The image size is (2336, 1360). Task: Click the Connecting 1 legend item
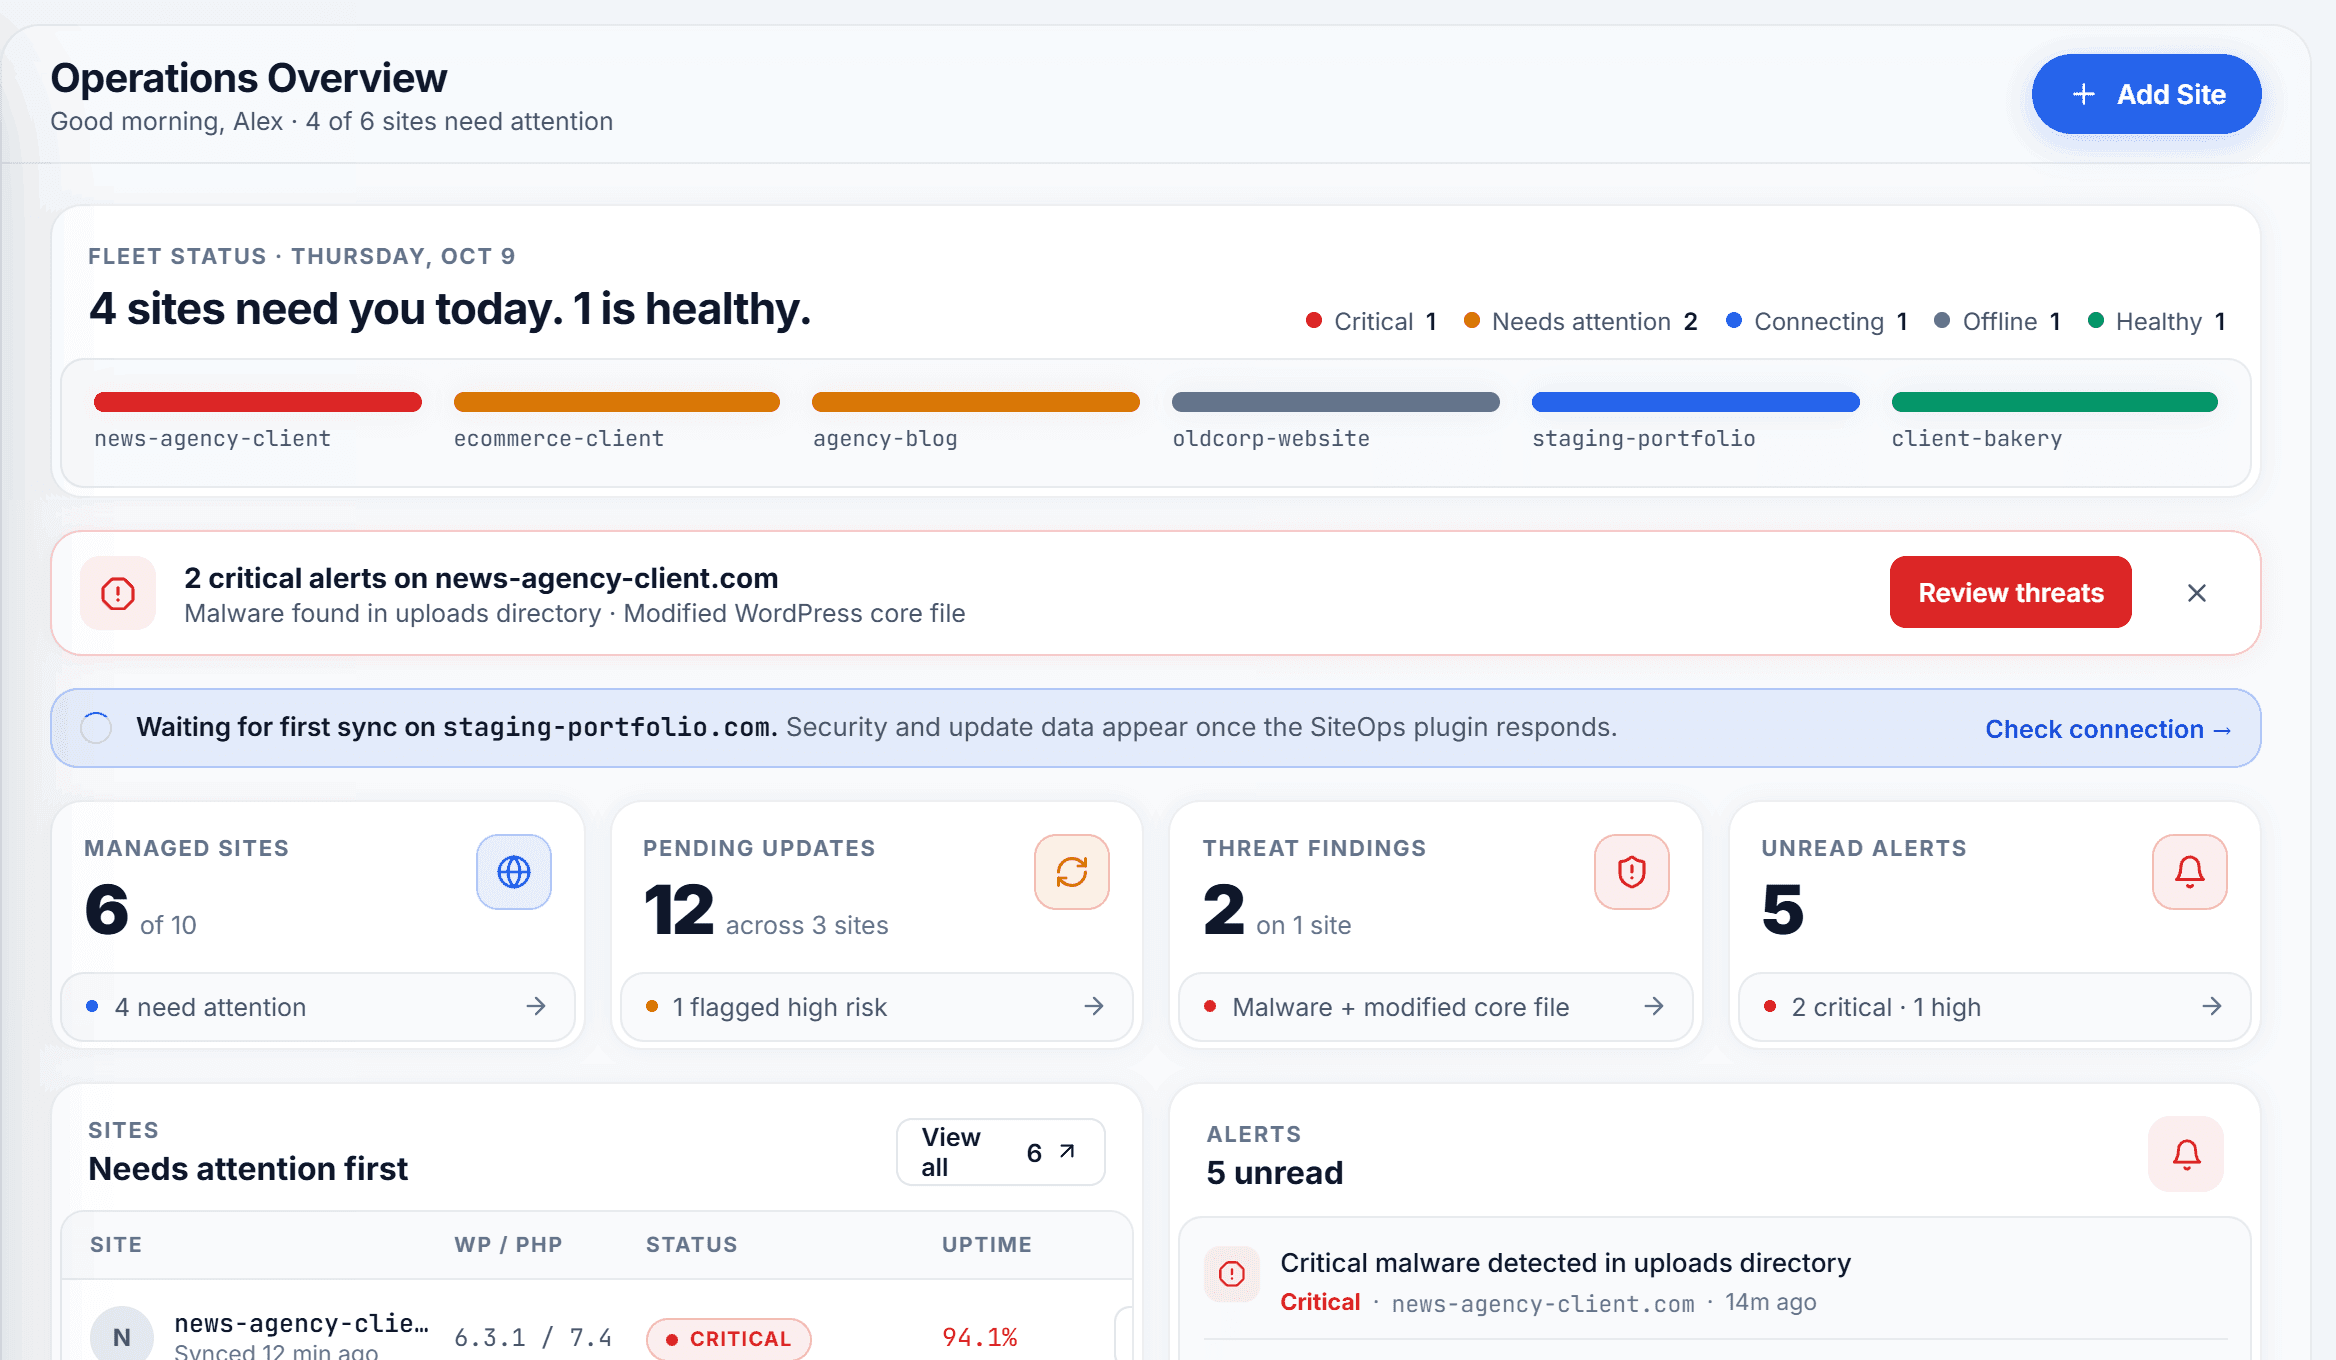(x=1817, y=321)
